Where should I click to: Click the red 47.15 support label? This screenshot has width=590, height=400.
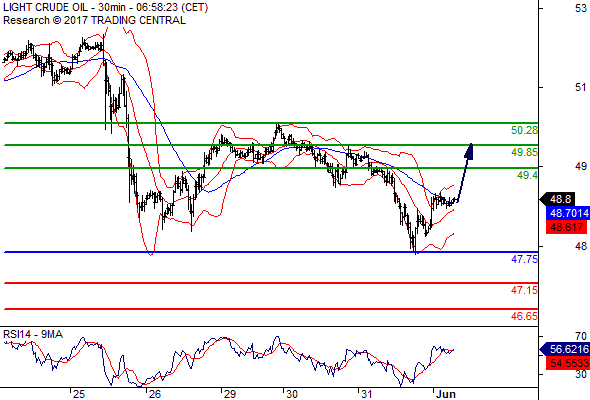524,290
